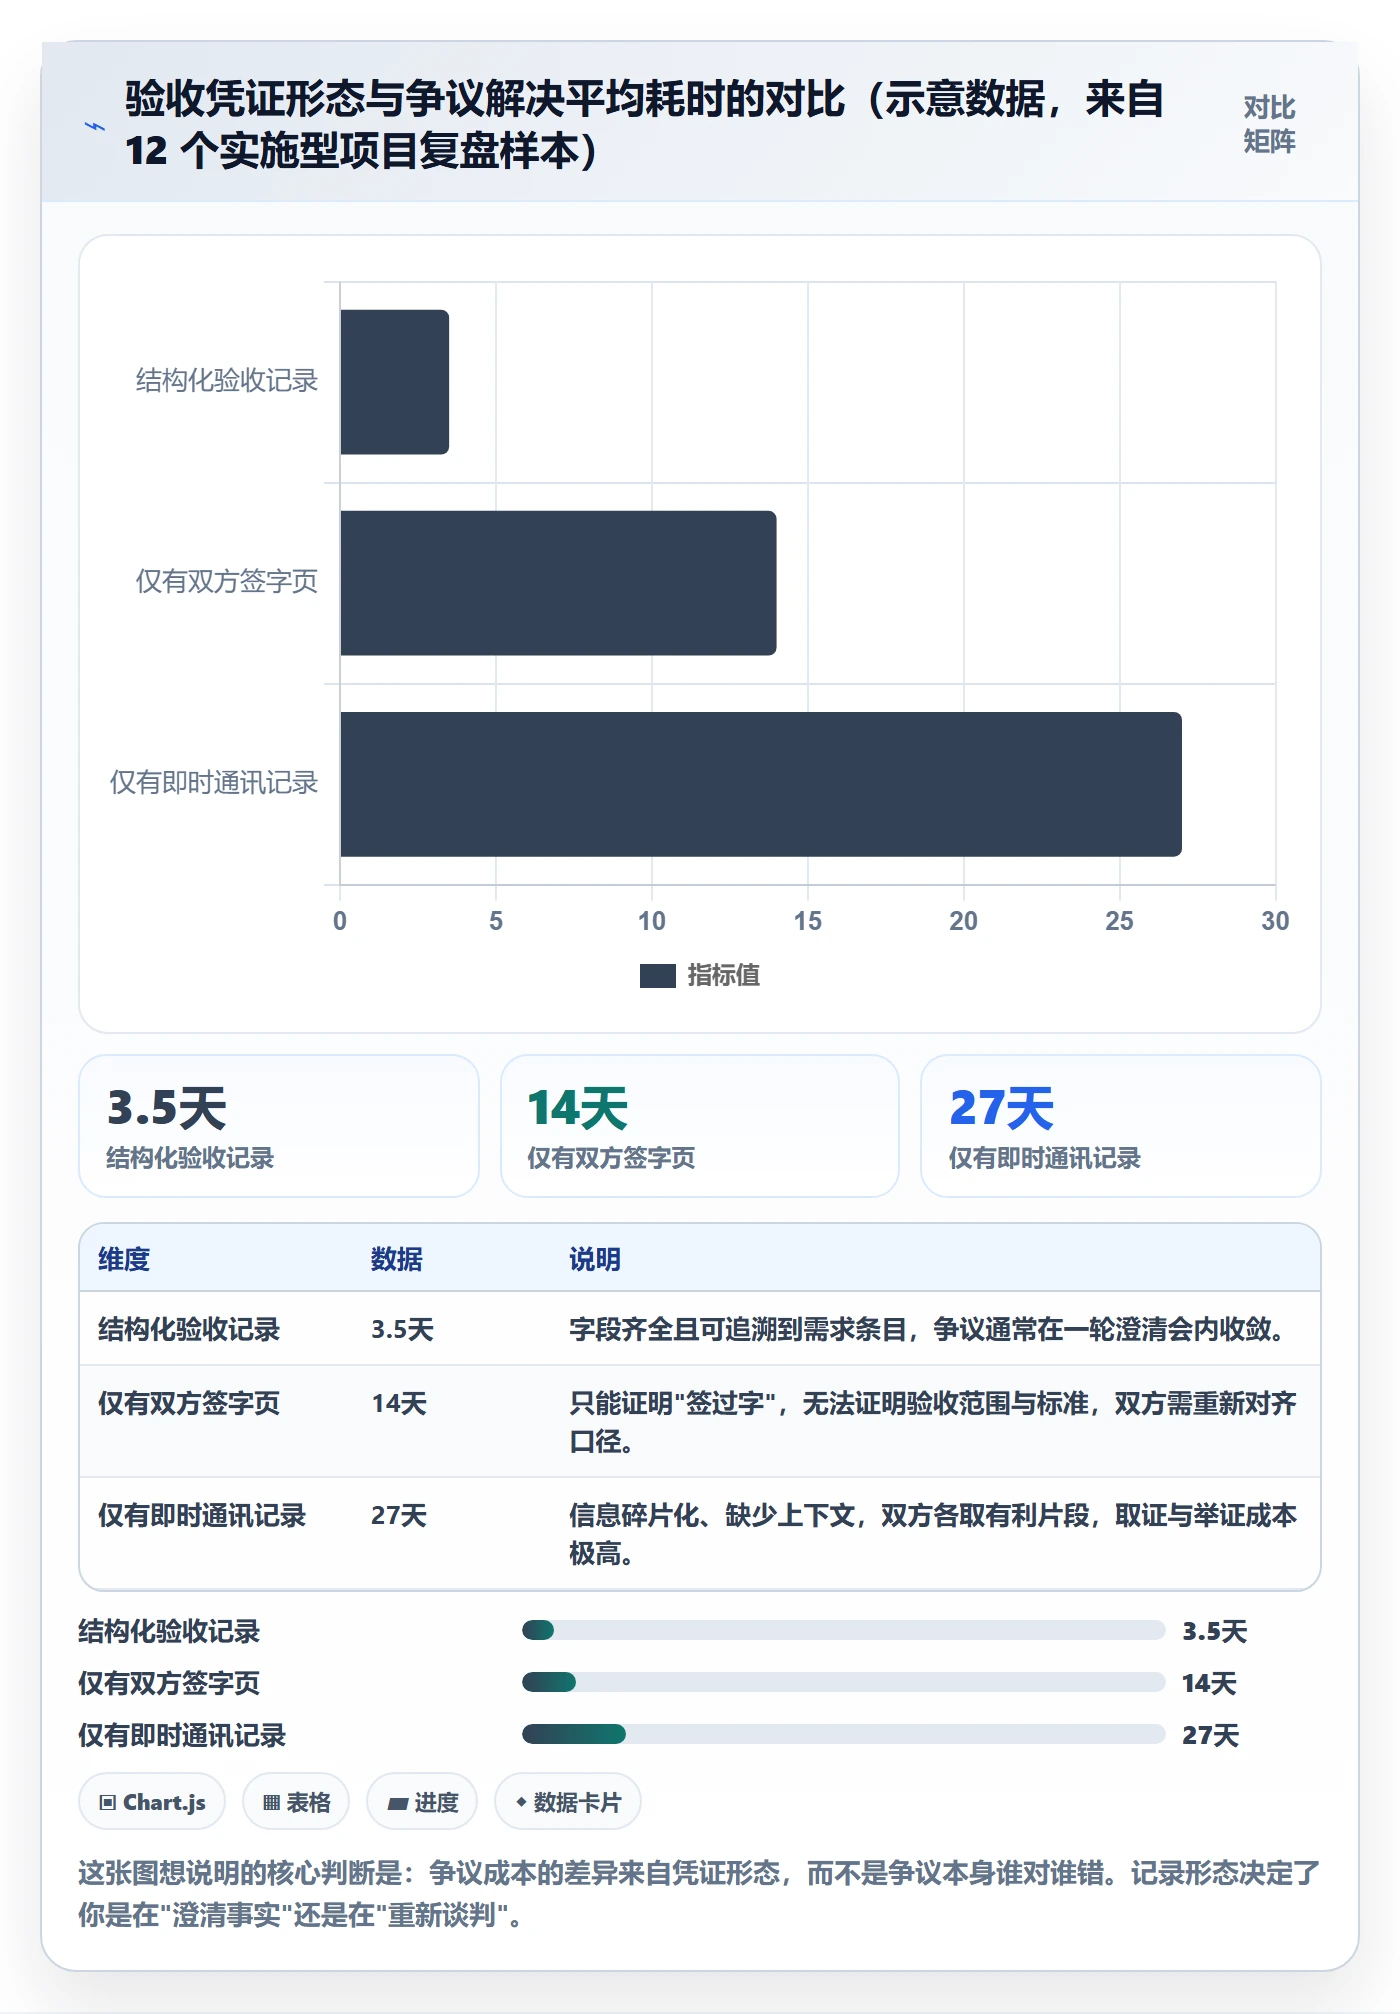This screenshot has width=1400, height=2014.
Task: Click the 结构化验收记录 y-axis label
Action: [227, 381]
